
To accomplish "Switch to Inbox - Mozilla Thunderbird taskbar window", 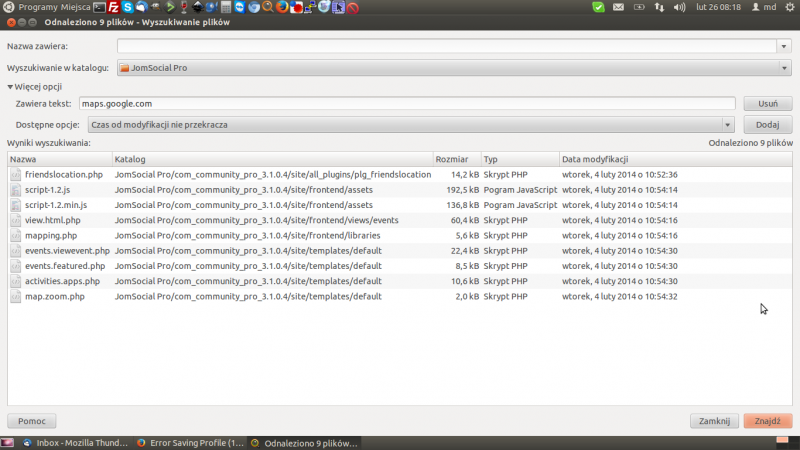I will [75, 443].
